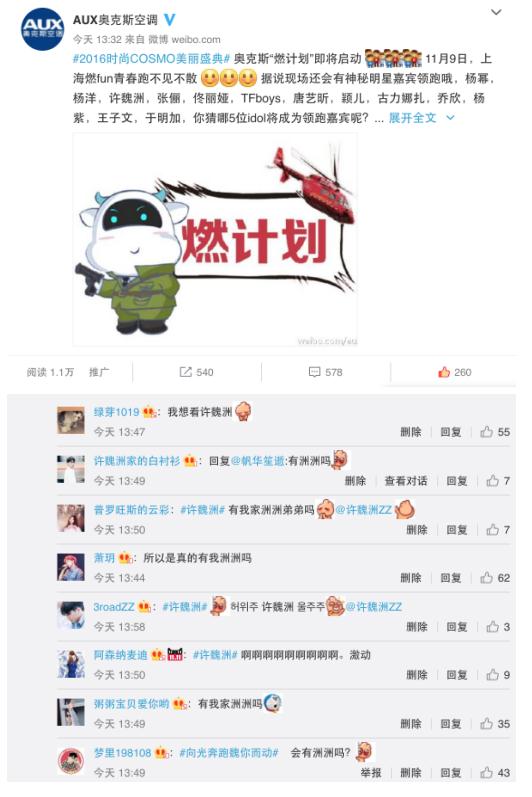Click 梦里198108's round avatar

(x=71, y=761)
